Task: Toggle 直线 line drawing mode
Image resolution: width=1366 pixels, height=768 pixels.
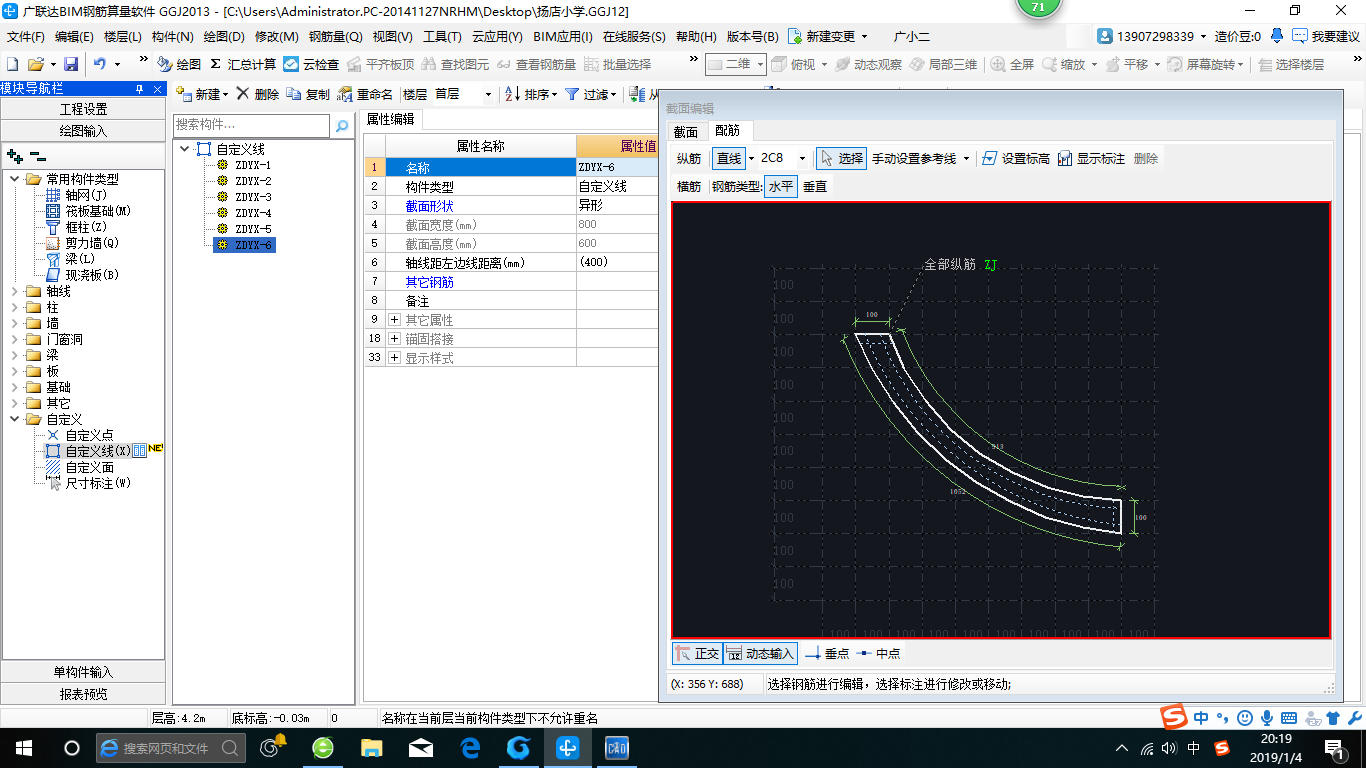Action: pos(729,158)
